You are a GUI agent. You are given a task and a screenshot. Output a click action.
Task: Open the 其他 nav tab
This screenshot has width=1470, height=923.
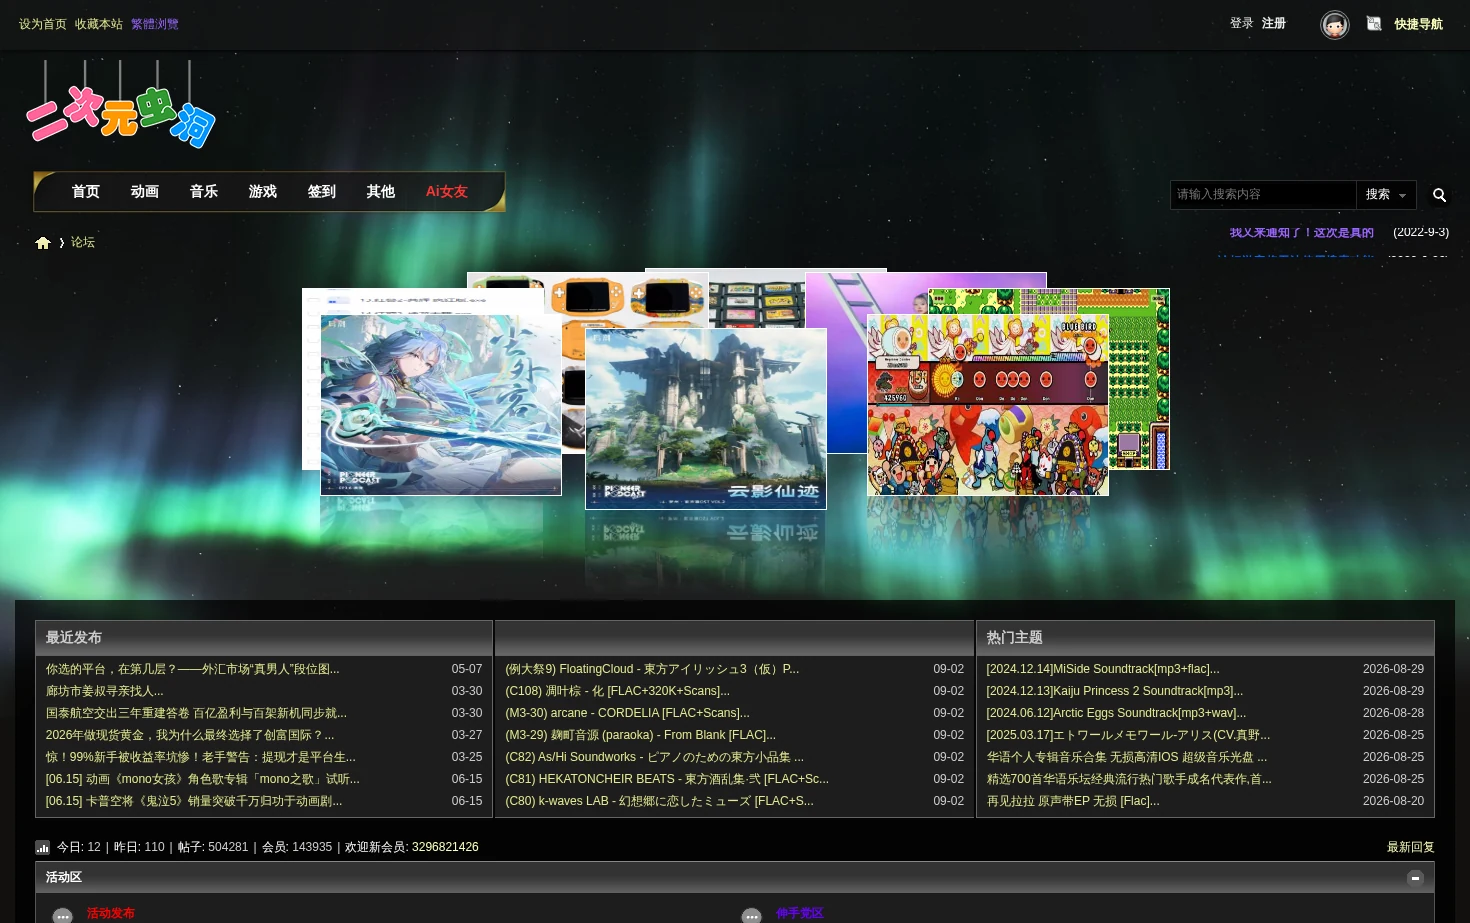click(x=381, y=191)
